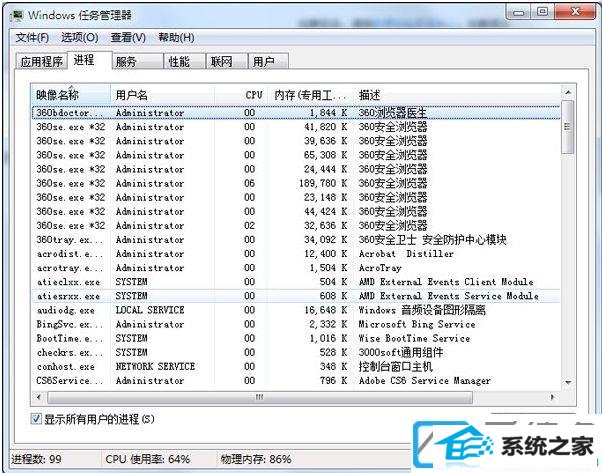This screenshot has width=602, height=473.
Task: Open the 查看(V) menu
Action: coord(128,38)
